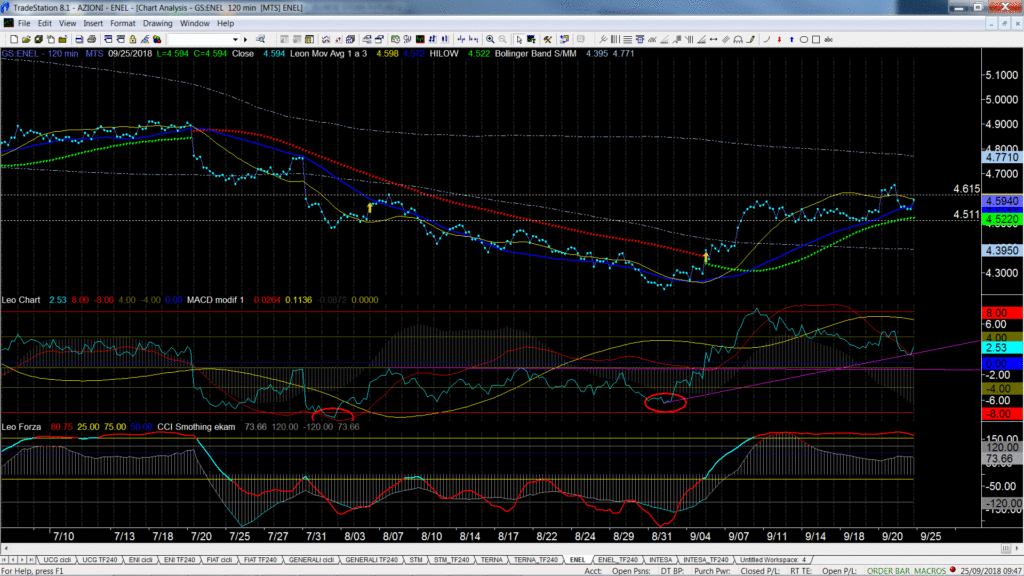Image resolution: width=1024 pixels, height=576 pixels.
Task: Click the green 4.5220 price axis marker
Action: coord(1002,219)
